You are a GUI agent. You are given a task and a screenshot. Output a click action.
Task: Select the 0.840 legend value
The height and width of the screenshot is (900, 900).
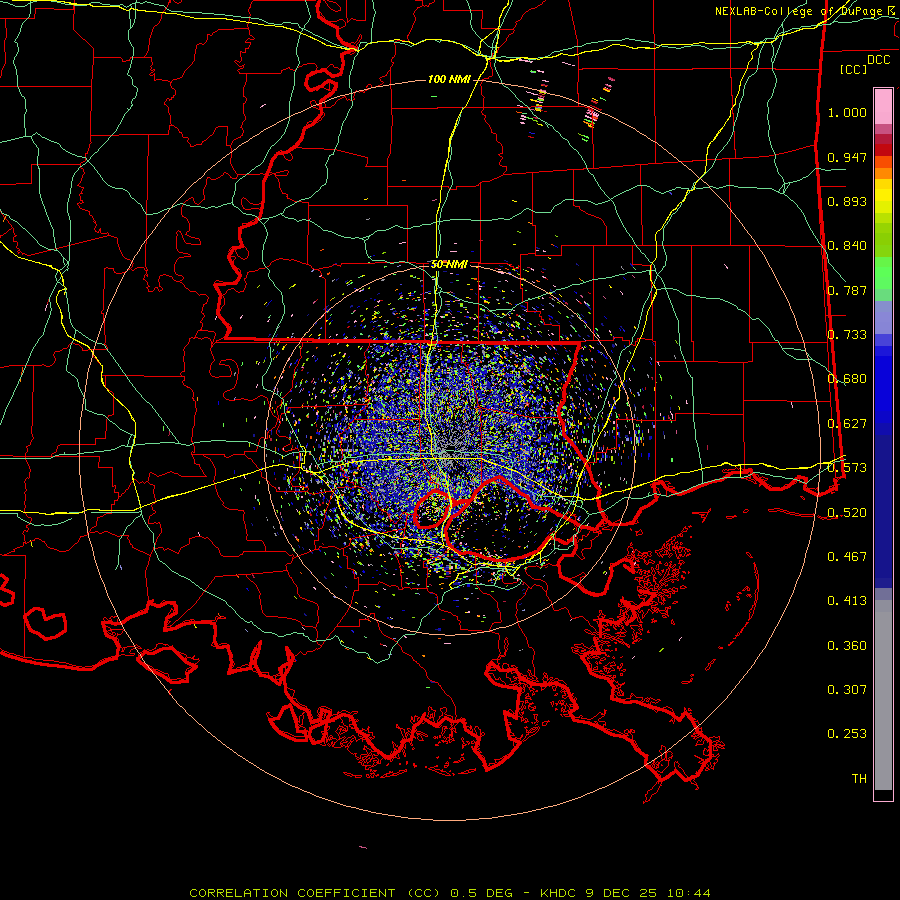(x=847, y=246)
